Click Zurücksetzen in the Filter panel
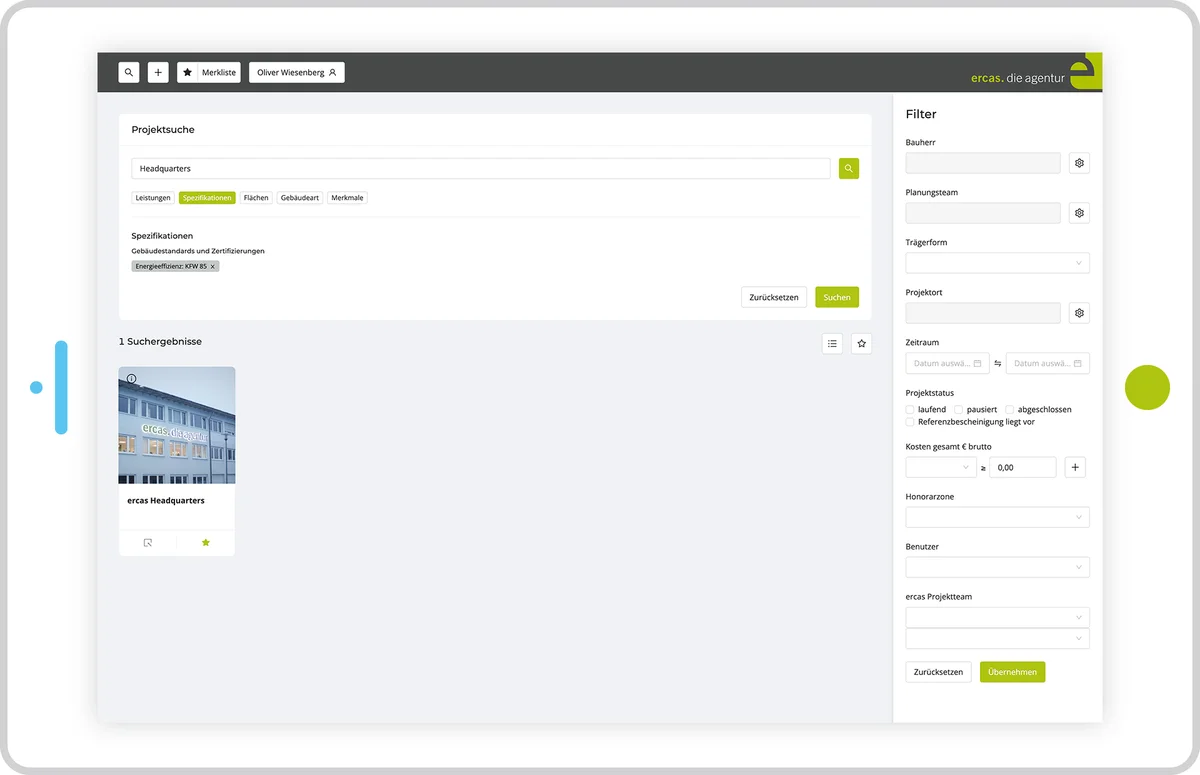This screenshot has width=1200, height=775. 937,671
